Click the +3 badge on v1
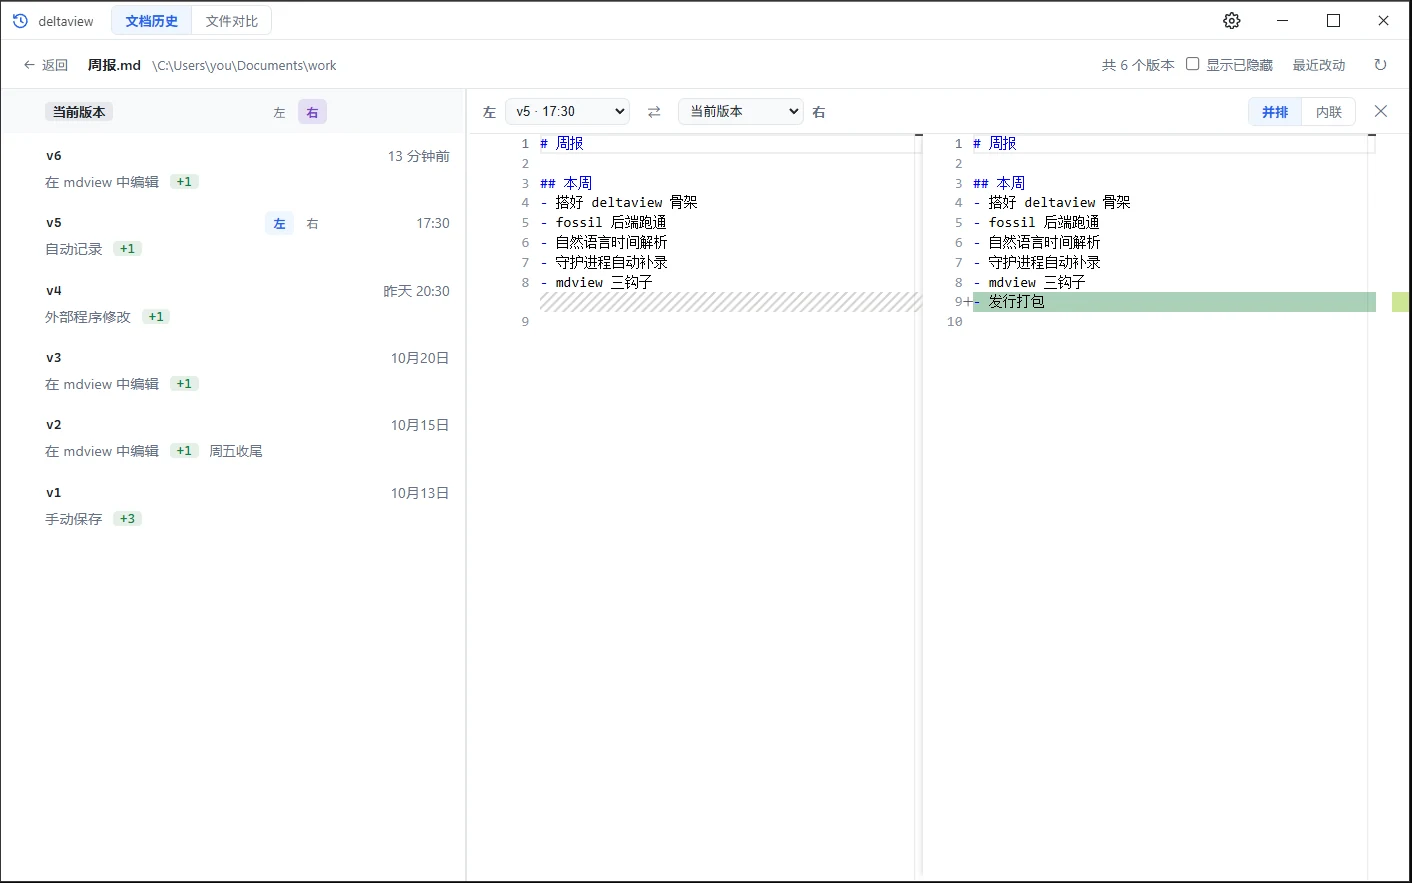Screen dimensions: 1412x883 (x=127, y=518)
